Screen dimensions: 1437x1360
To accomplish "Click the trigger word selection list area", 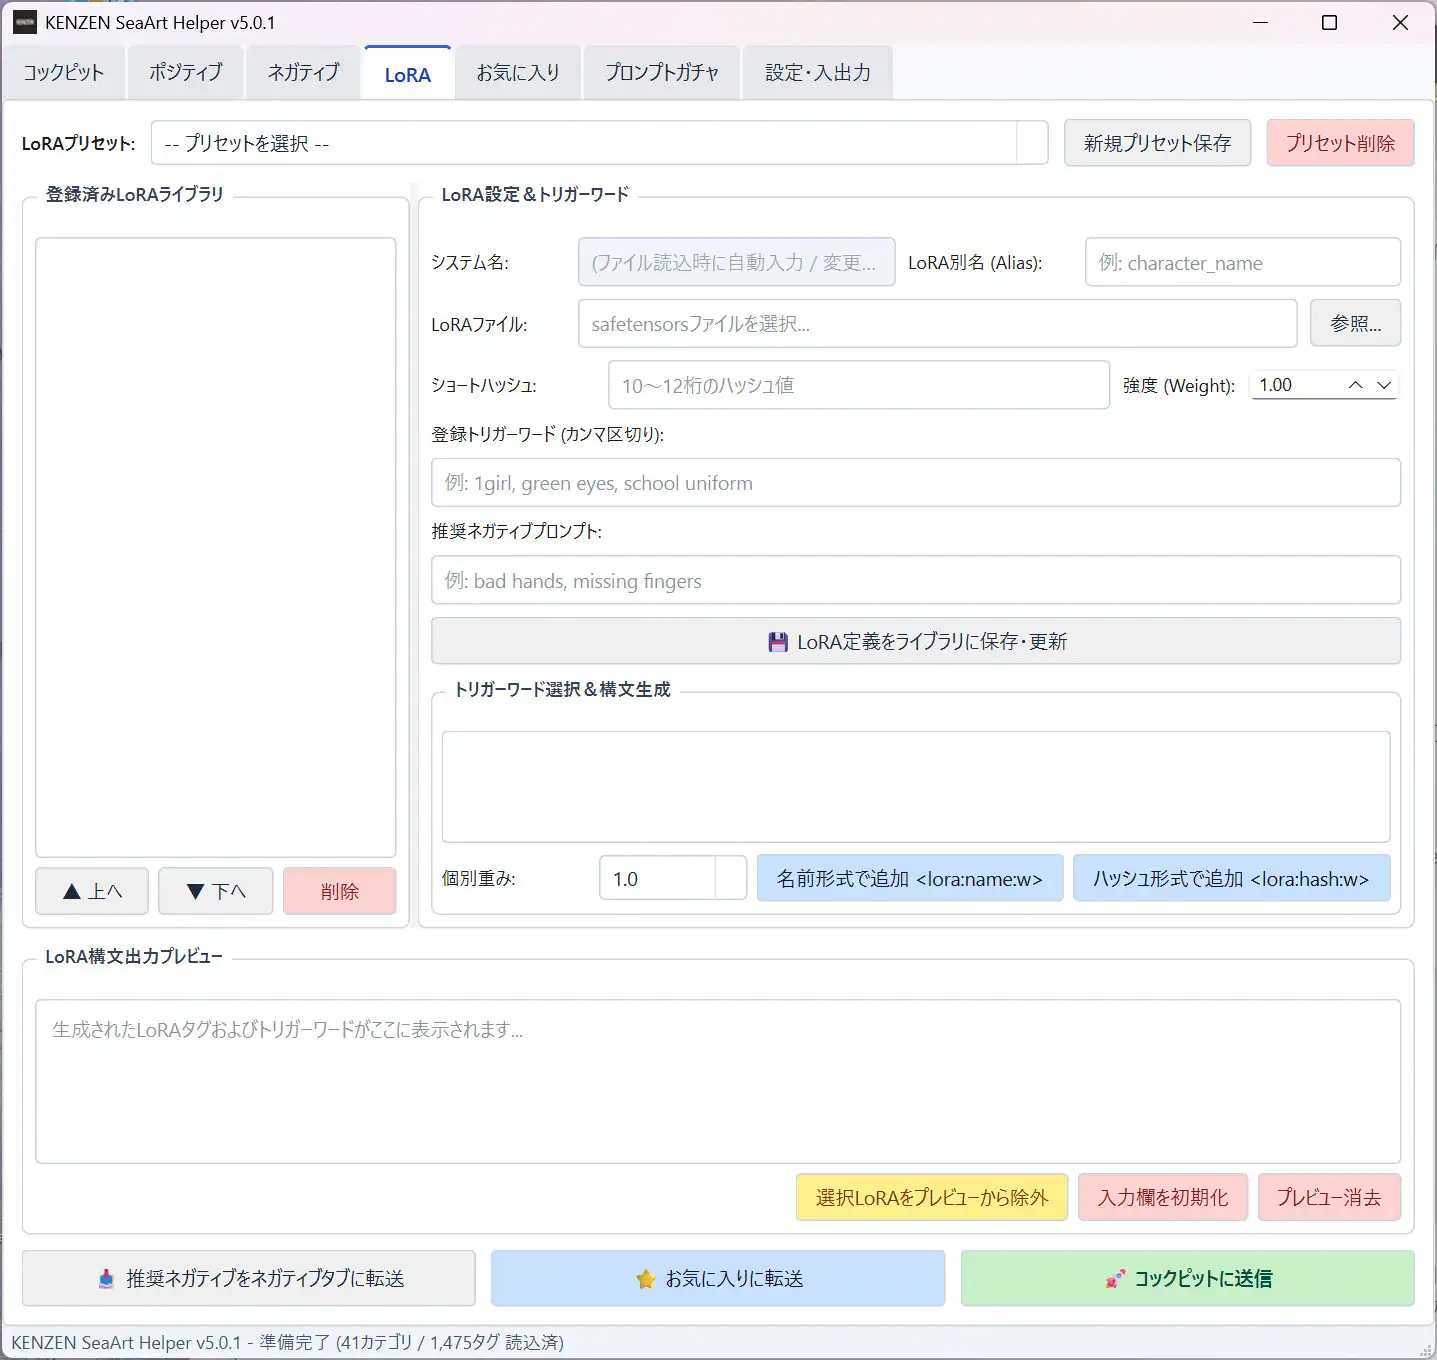I will coord(915,787).
